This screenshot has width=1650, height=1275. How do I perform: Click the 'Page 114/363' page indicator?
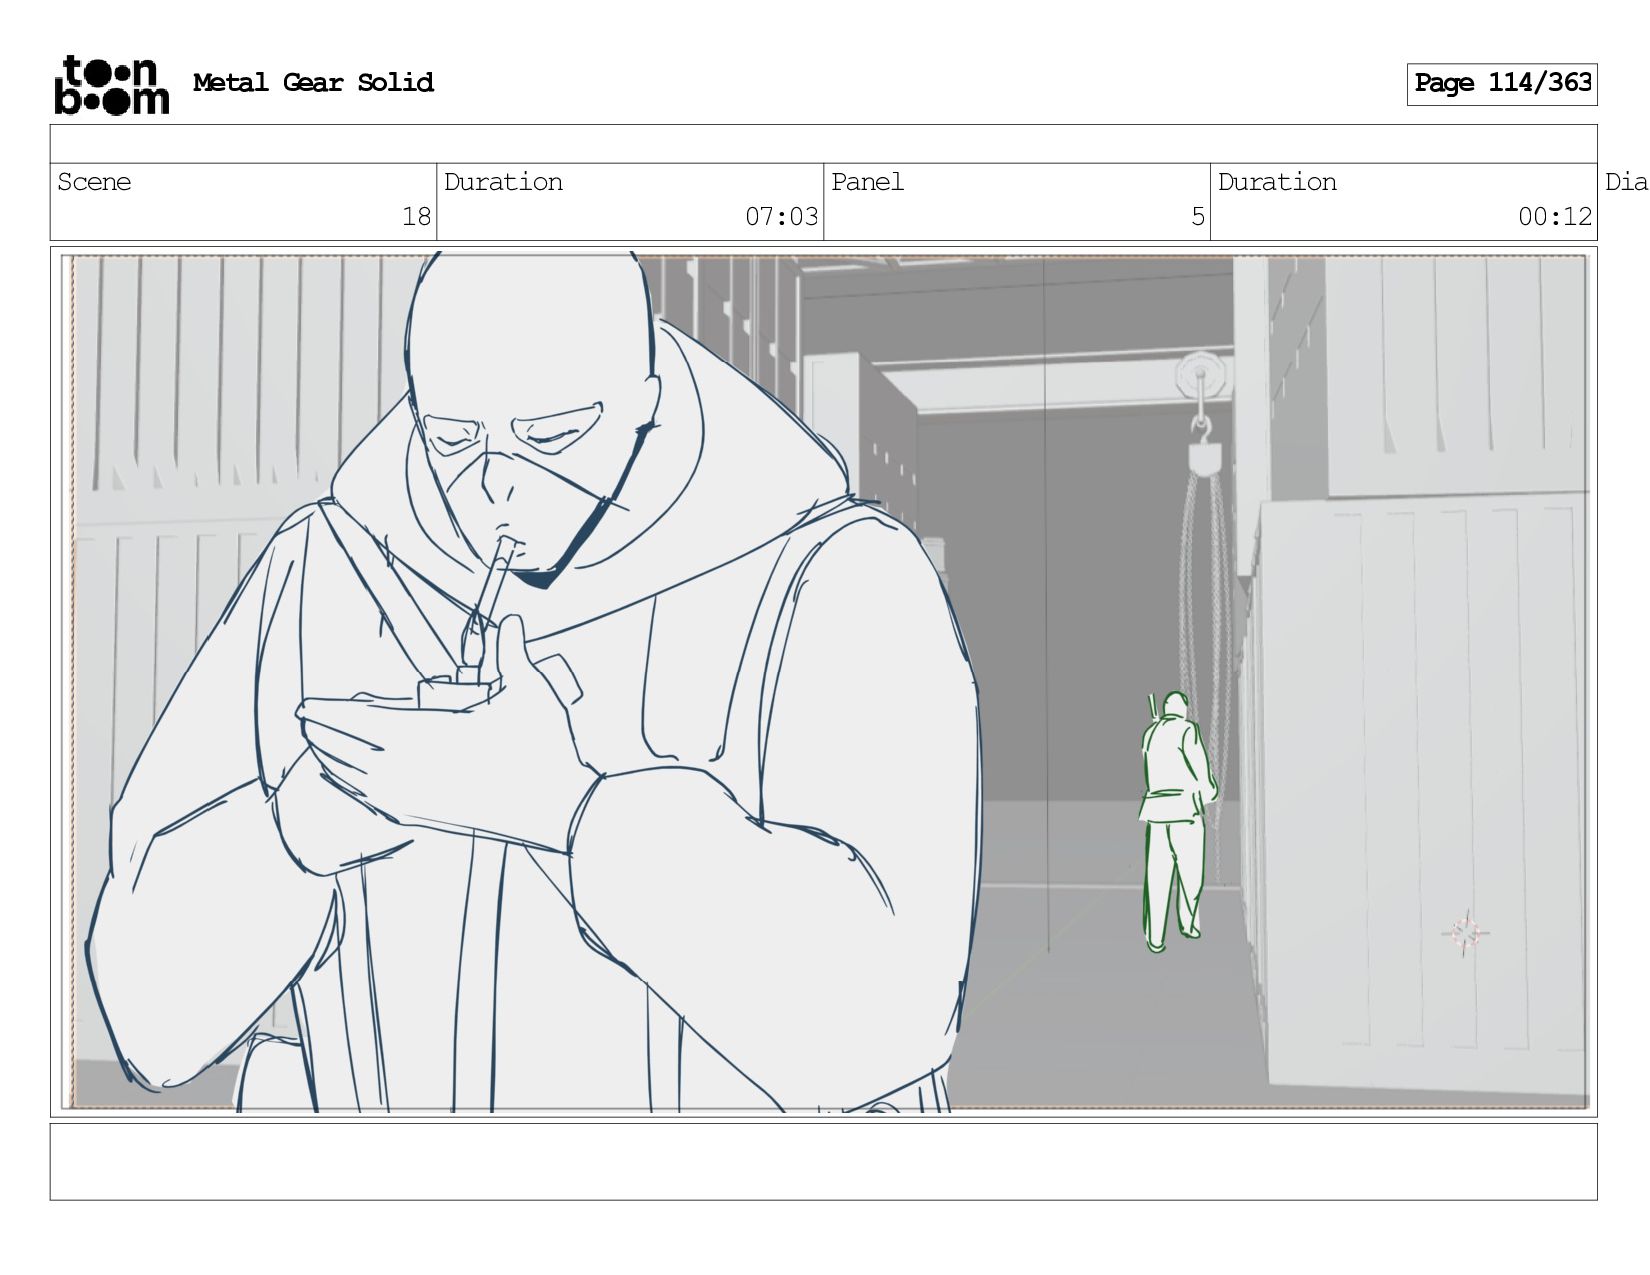click(1502, 84)
